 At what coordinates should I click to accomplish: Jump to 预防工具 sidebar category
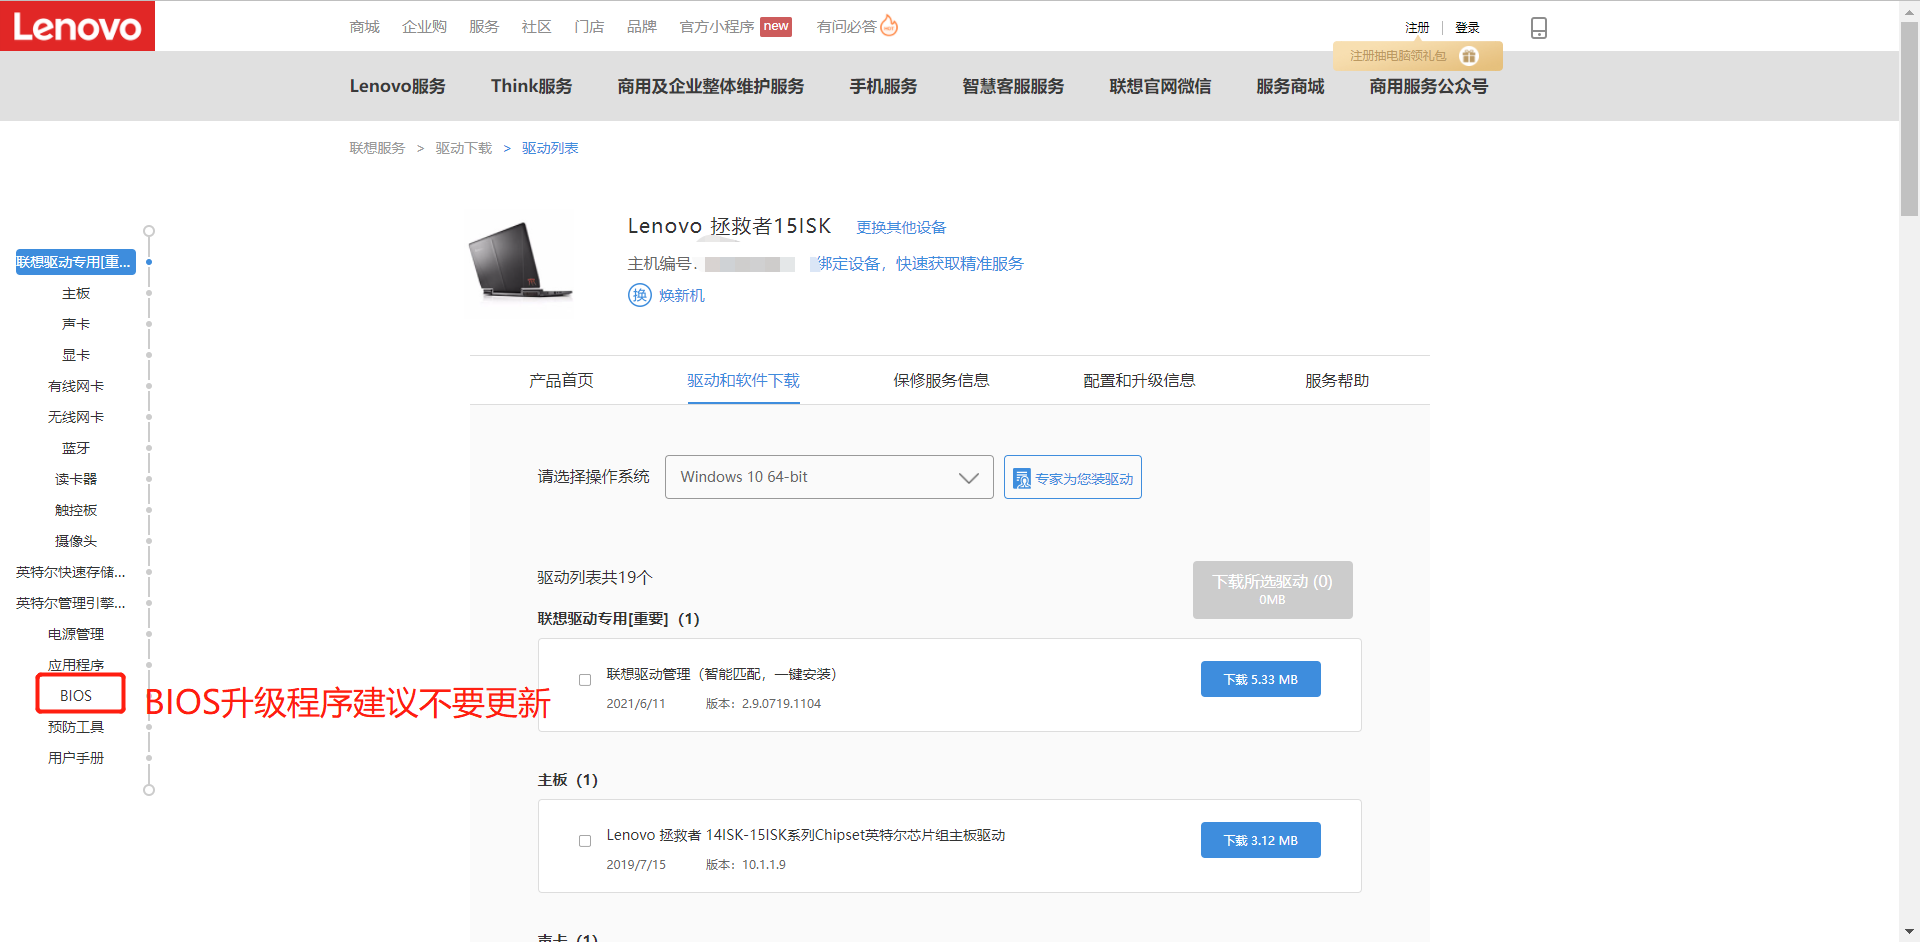click(76, 727)
